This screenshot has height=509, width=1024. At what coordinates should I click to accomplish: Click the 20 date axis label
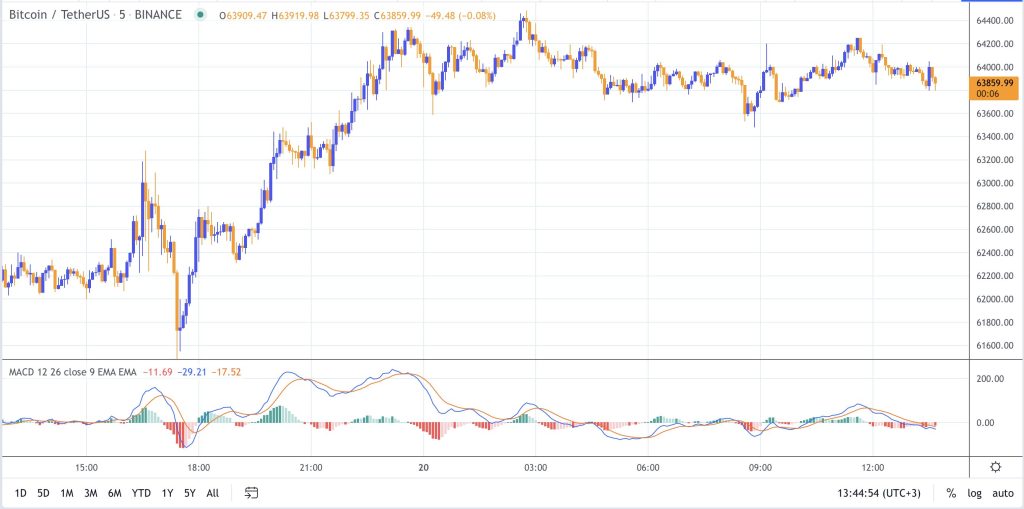click(x=423, y=467)
